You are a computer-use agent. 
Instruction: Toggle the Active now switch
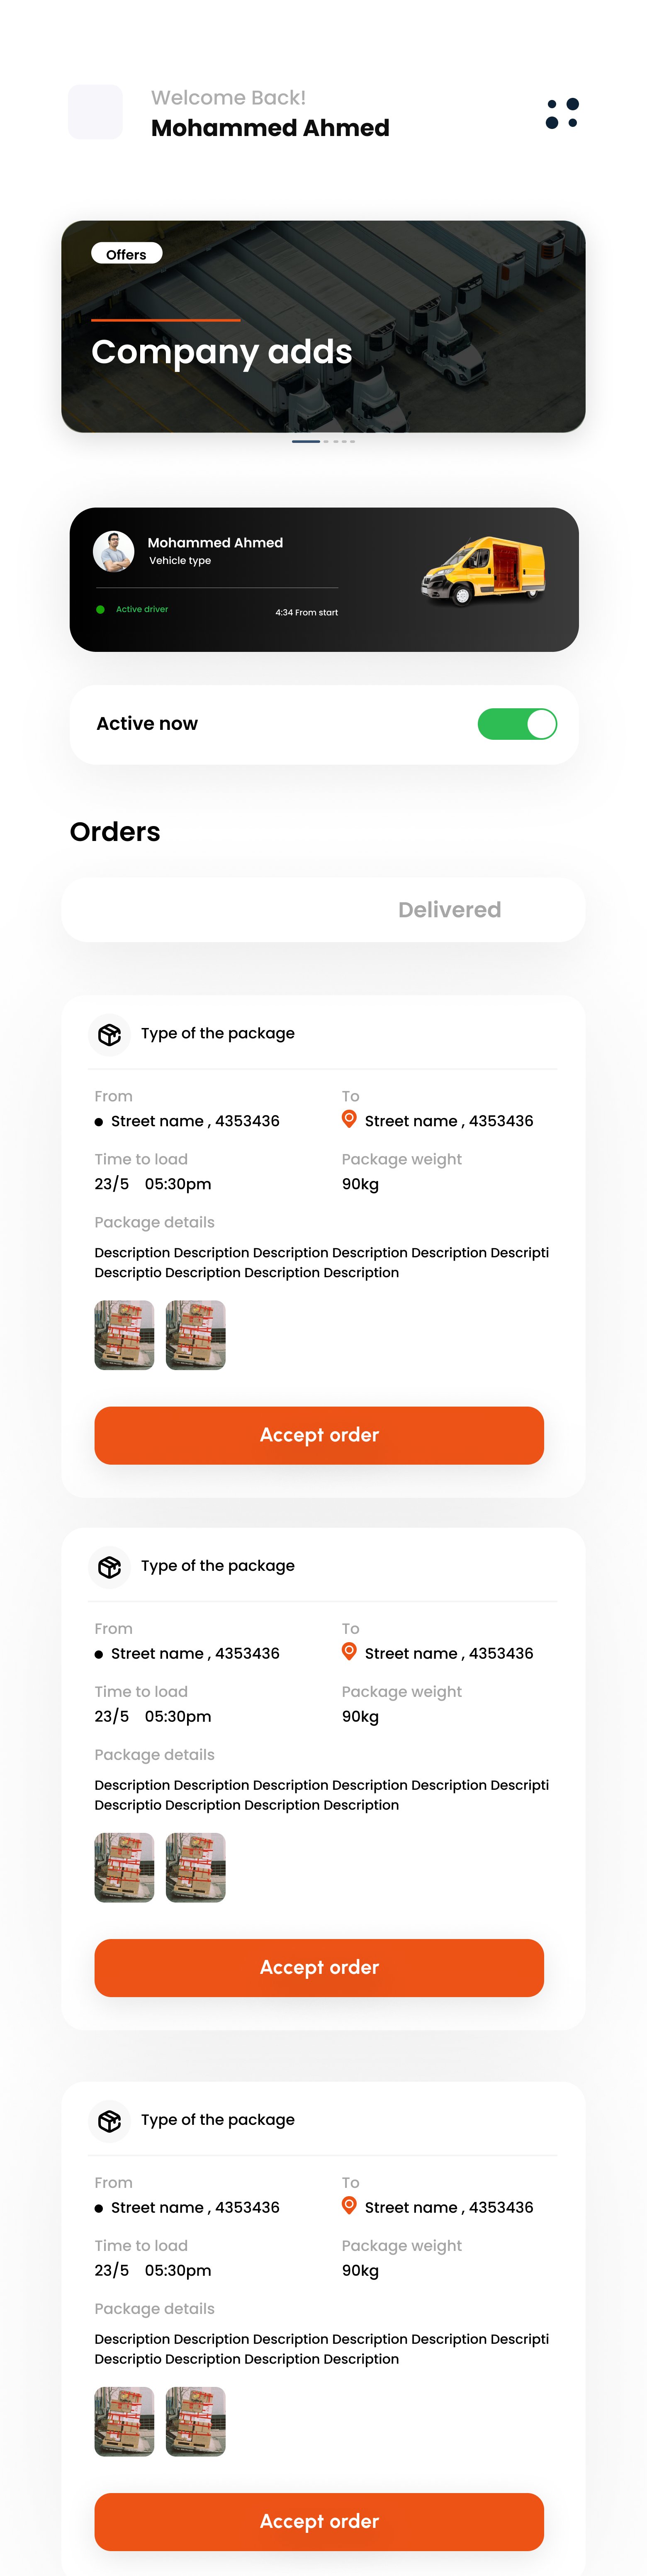click(x=517, y=724)
